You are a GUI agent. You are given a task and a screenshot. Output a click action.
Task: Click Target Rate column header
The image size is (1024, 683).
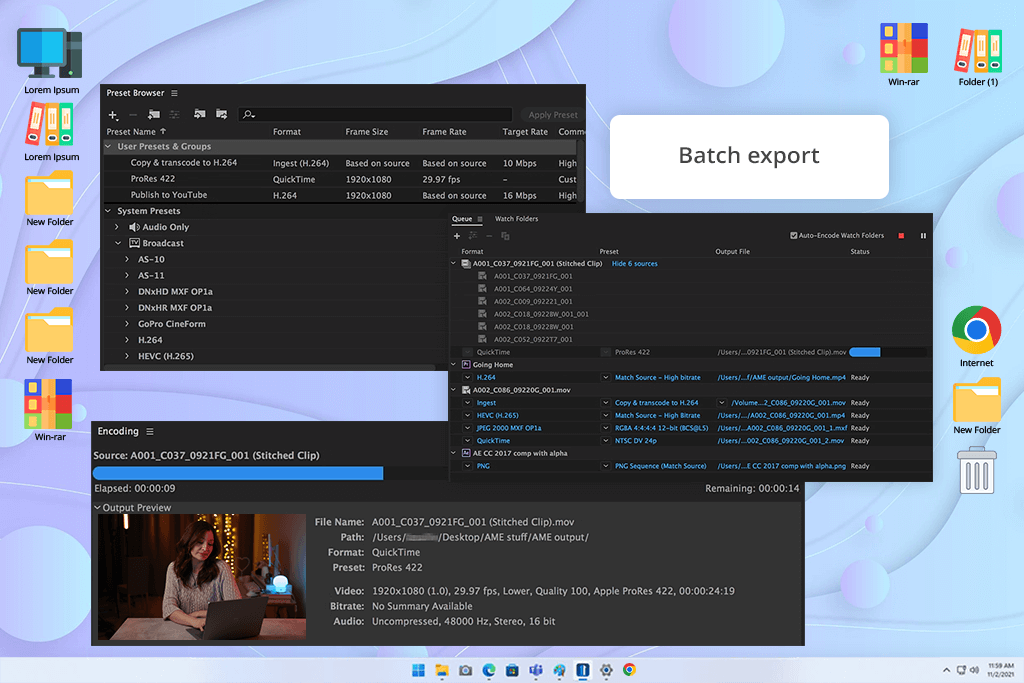(525, 132)
